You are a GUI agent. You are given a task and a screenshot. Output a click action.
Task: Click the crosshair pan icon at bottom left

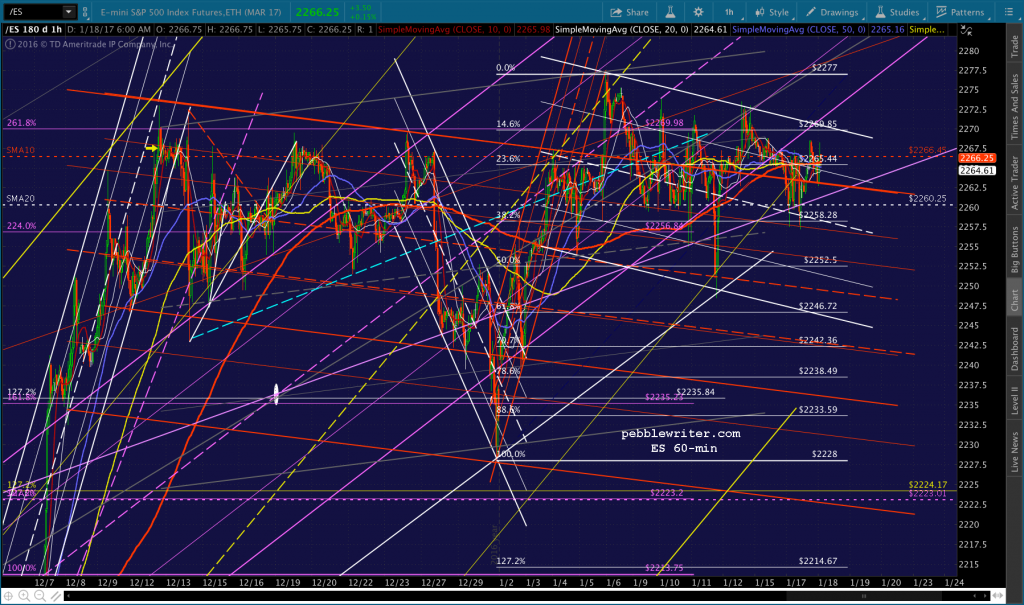coord(8,596)
